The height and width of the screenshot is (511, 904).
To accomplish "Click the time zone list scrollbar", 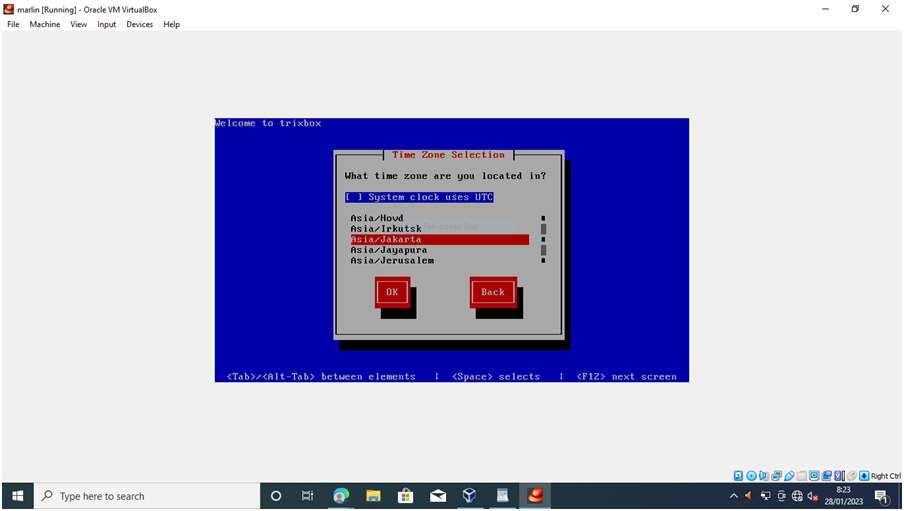I will 543,239.
